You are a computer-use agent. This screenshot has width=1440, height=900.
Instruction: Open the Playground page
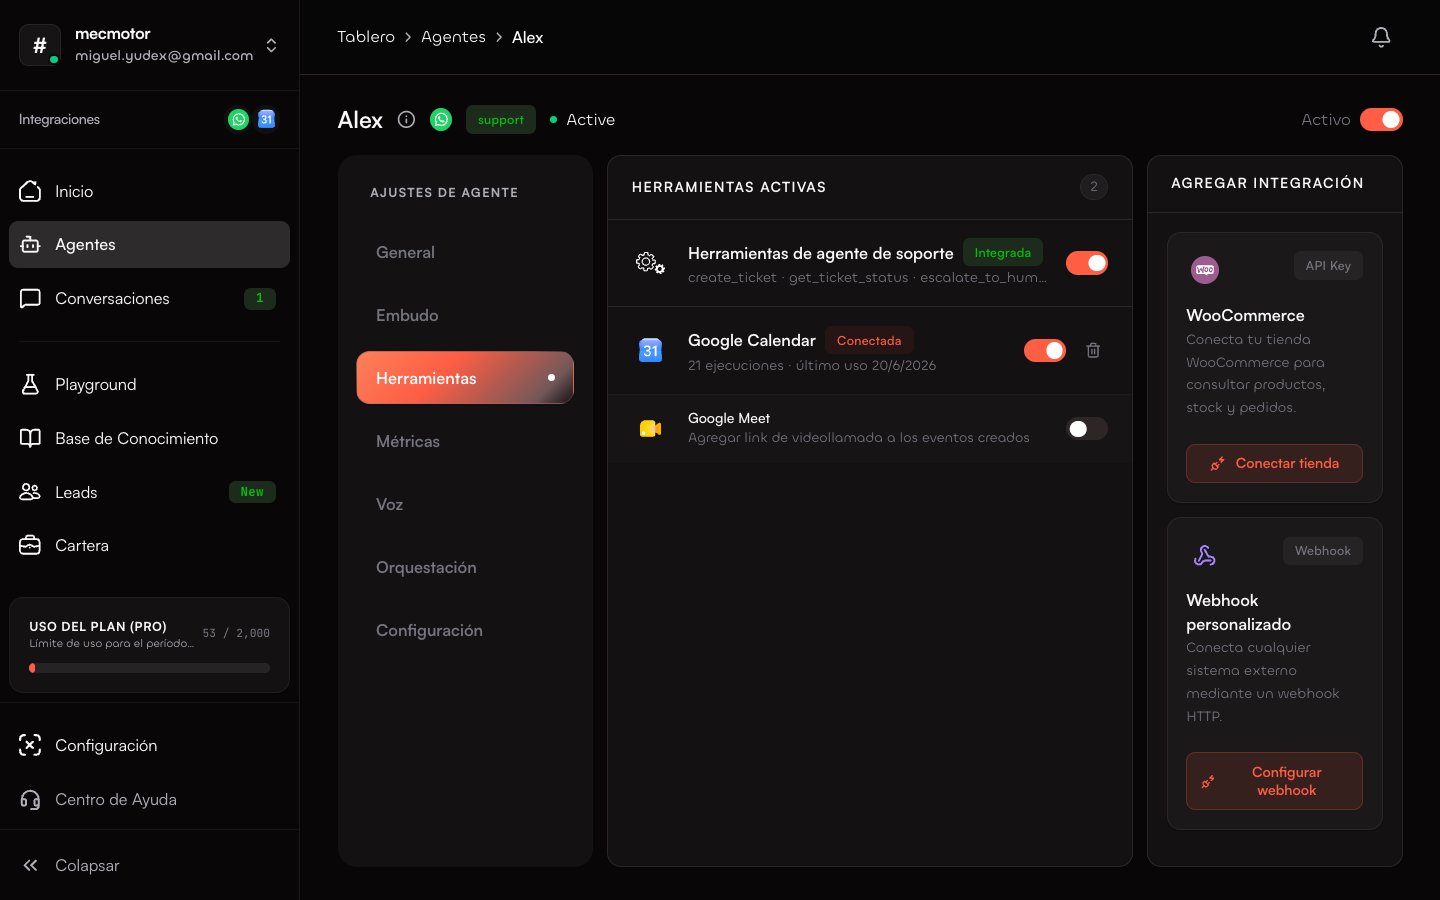point(149,384)
